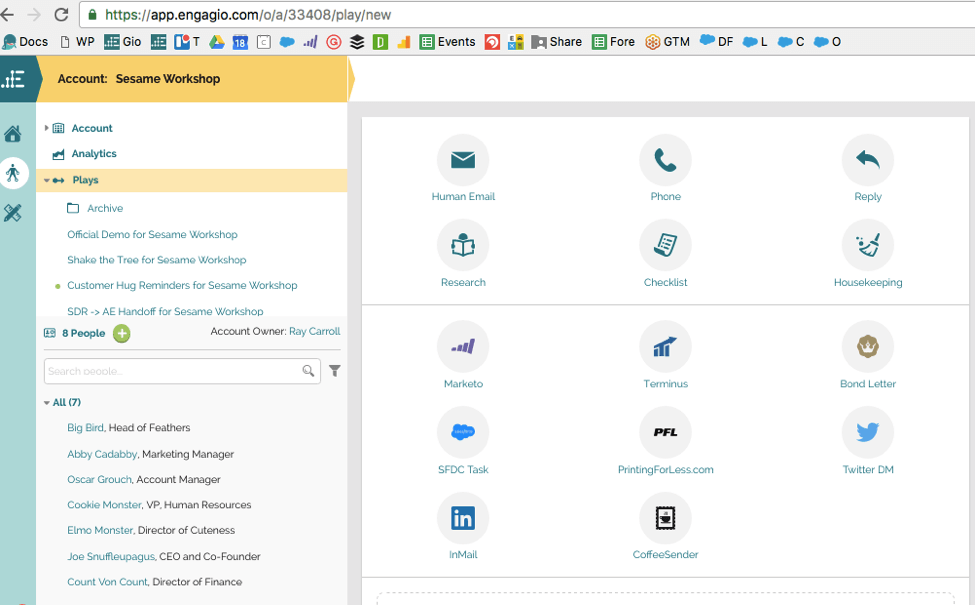Viewport: 975px width, 605px height.
Task: Open the Google Drive bookmark
Action: 216,42
